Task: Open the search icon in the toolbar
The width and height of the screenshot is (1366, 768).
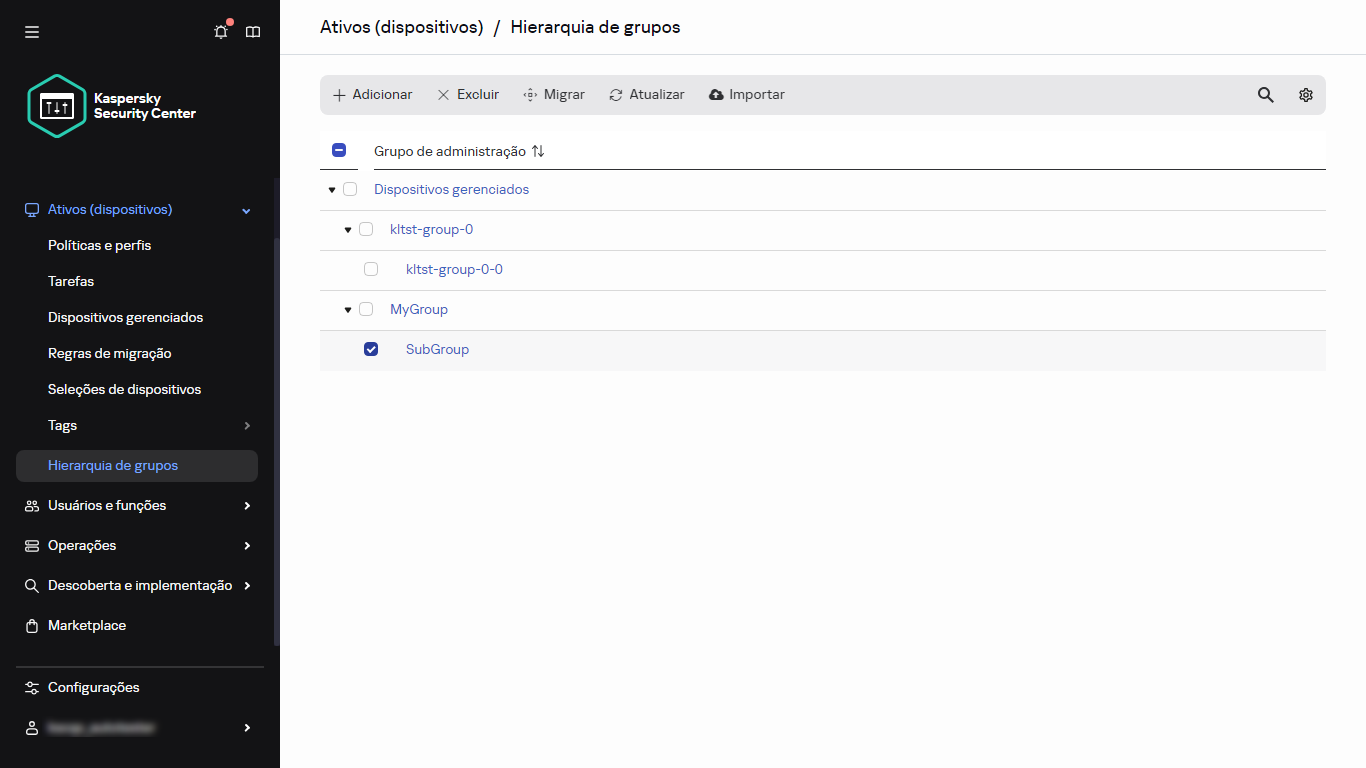Action: (x=1265, y=94)
